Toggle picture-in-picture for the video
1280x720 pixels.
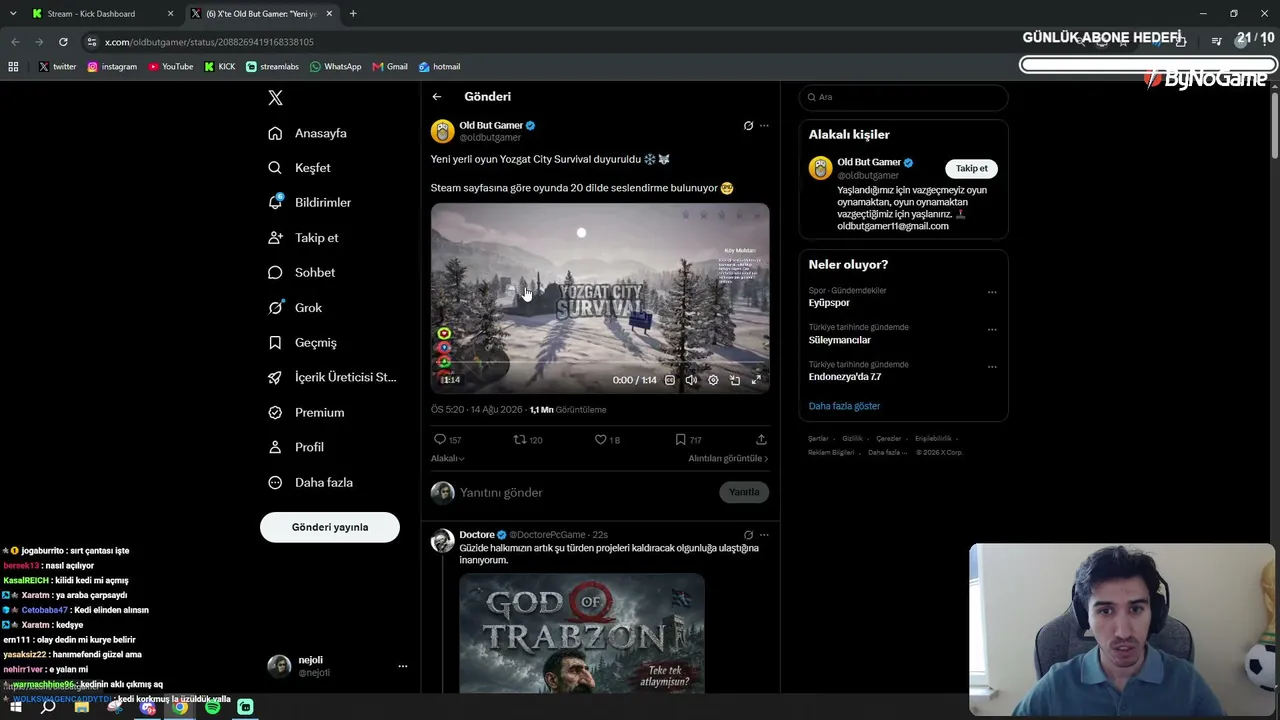click(735, 380)
